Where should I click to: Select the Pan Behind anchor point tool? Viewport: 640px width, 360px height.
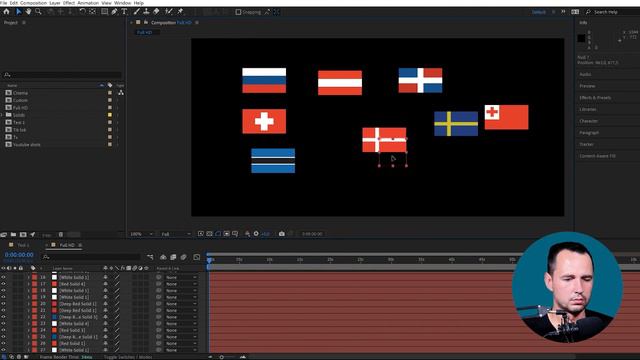coord(93,12)
